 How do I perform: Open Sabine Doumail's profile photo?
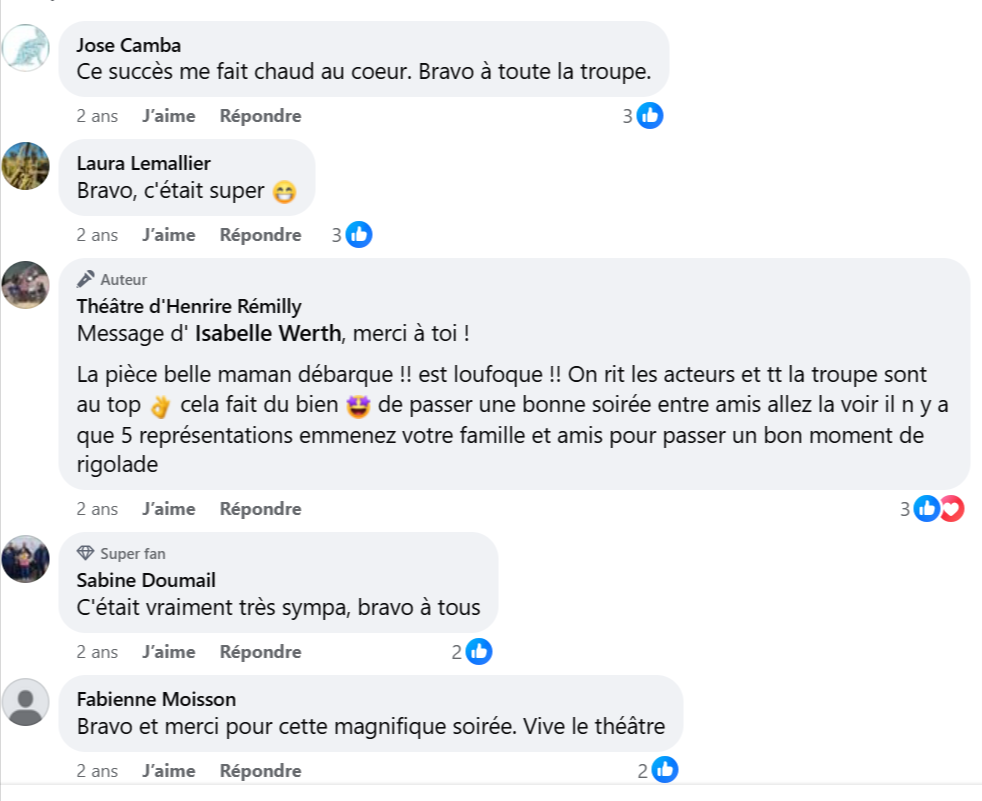pyautogui.click(x=26, y=559)
